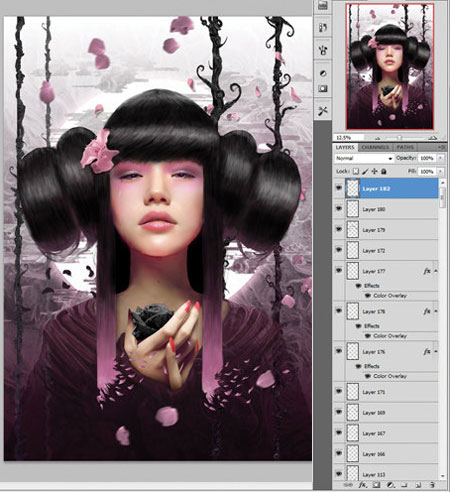450x492 pixels.
Task: Click Navigator zoom out small mountains icon
Action: (x=377, y=138)
